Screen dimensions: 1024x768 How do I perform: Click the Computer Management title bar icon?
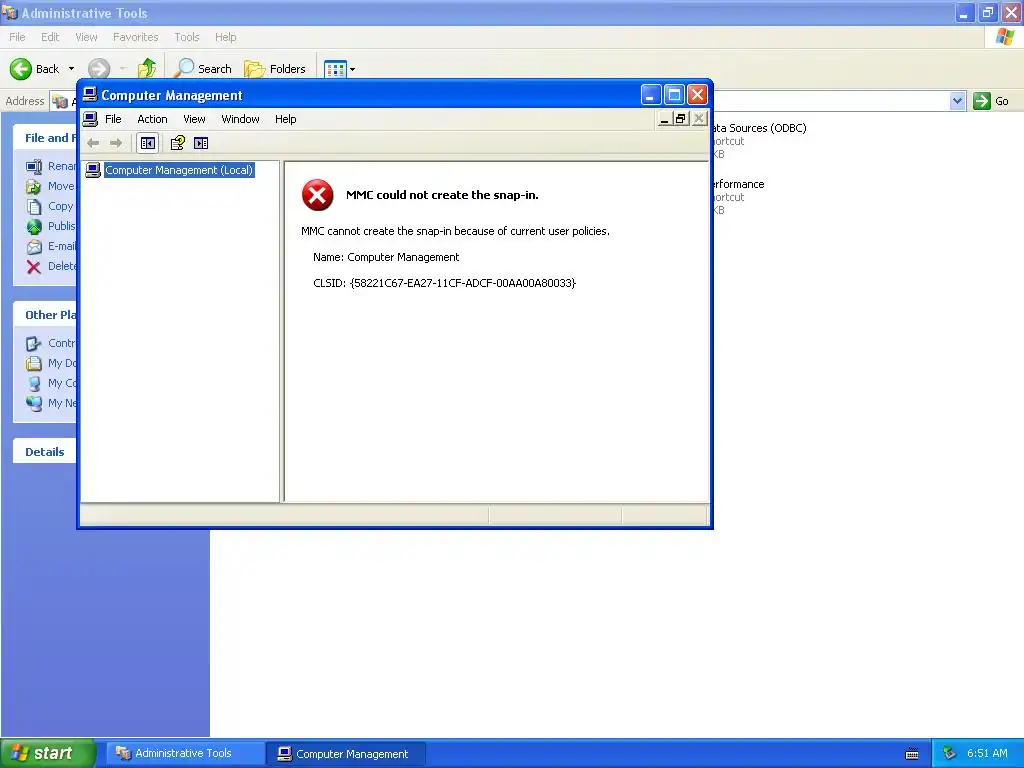tap(90, 95)
